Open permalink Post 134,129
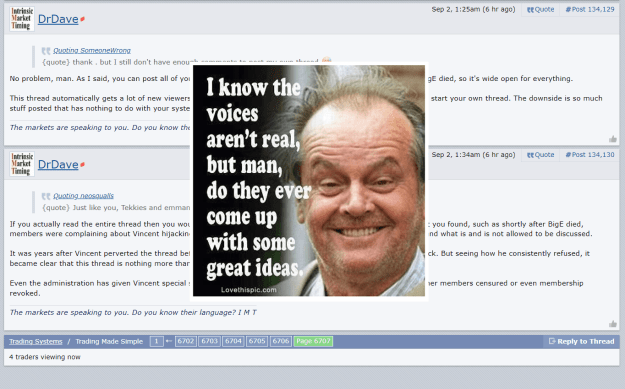 [x=590, y=10]
